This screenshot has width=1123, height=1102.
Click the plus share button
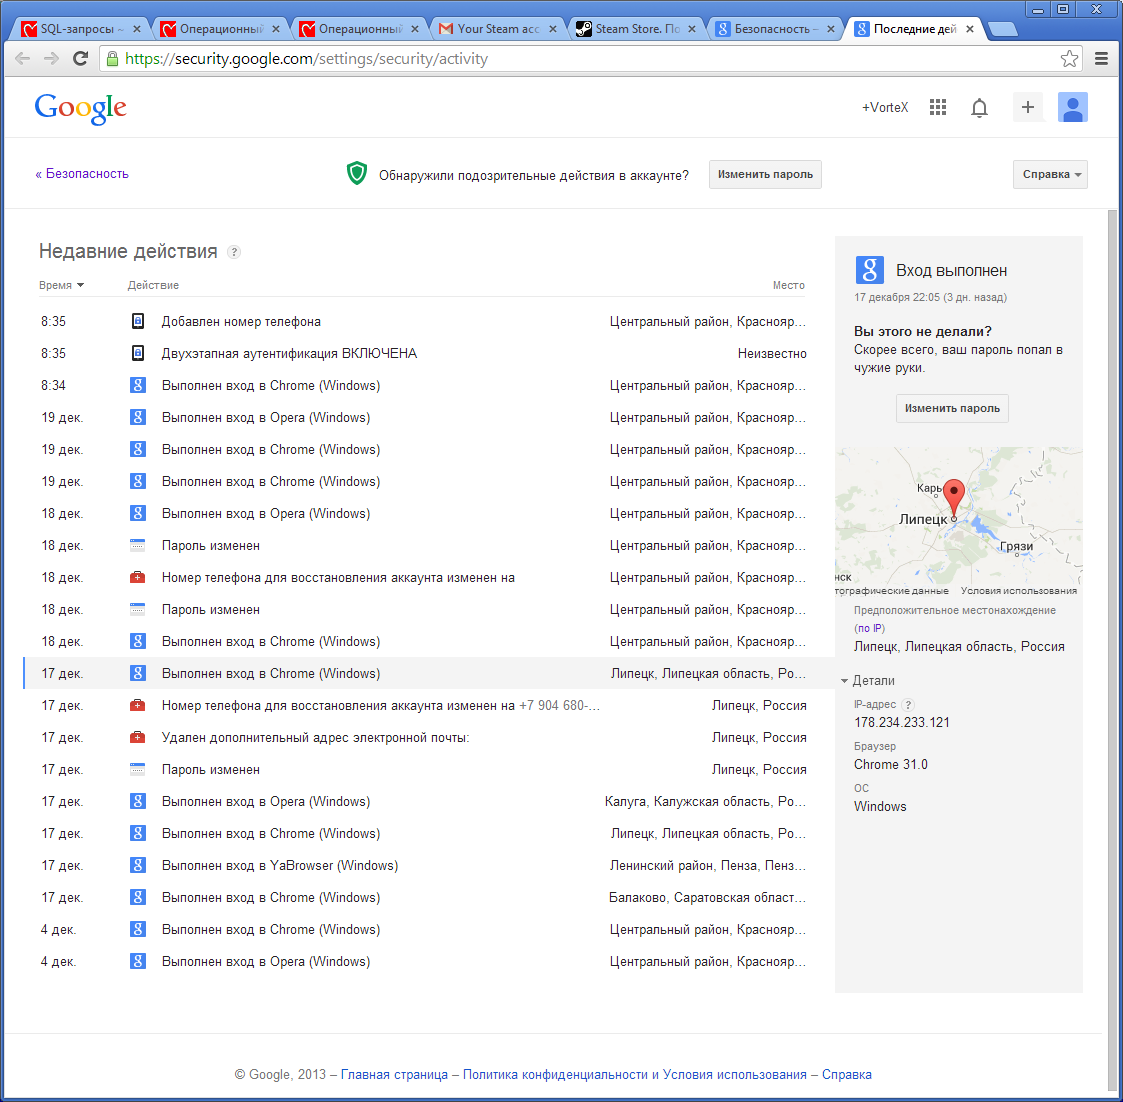tap(1028, 107)
